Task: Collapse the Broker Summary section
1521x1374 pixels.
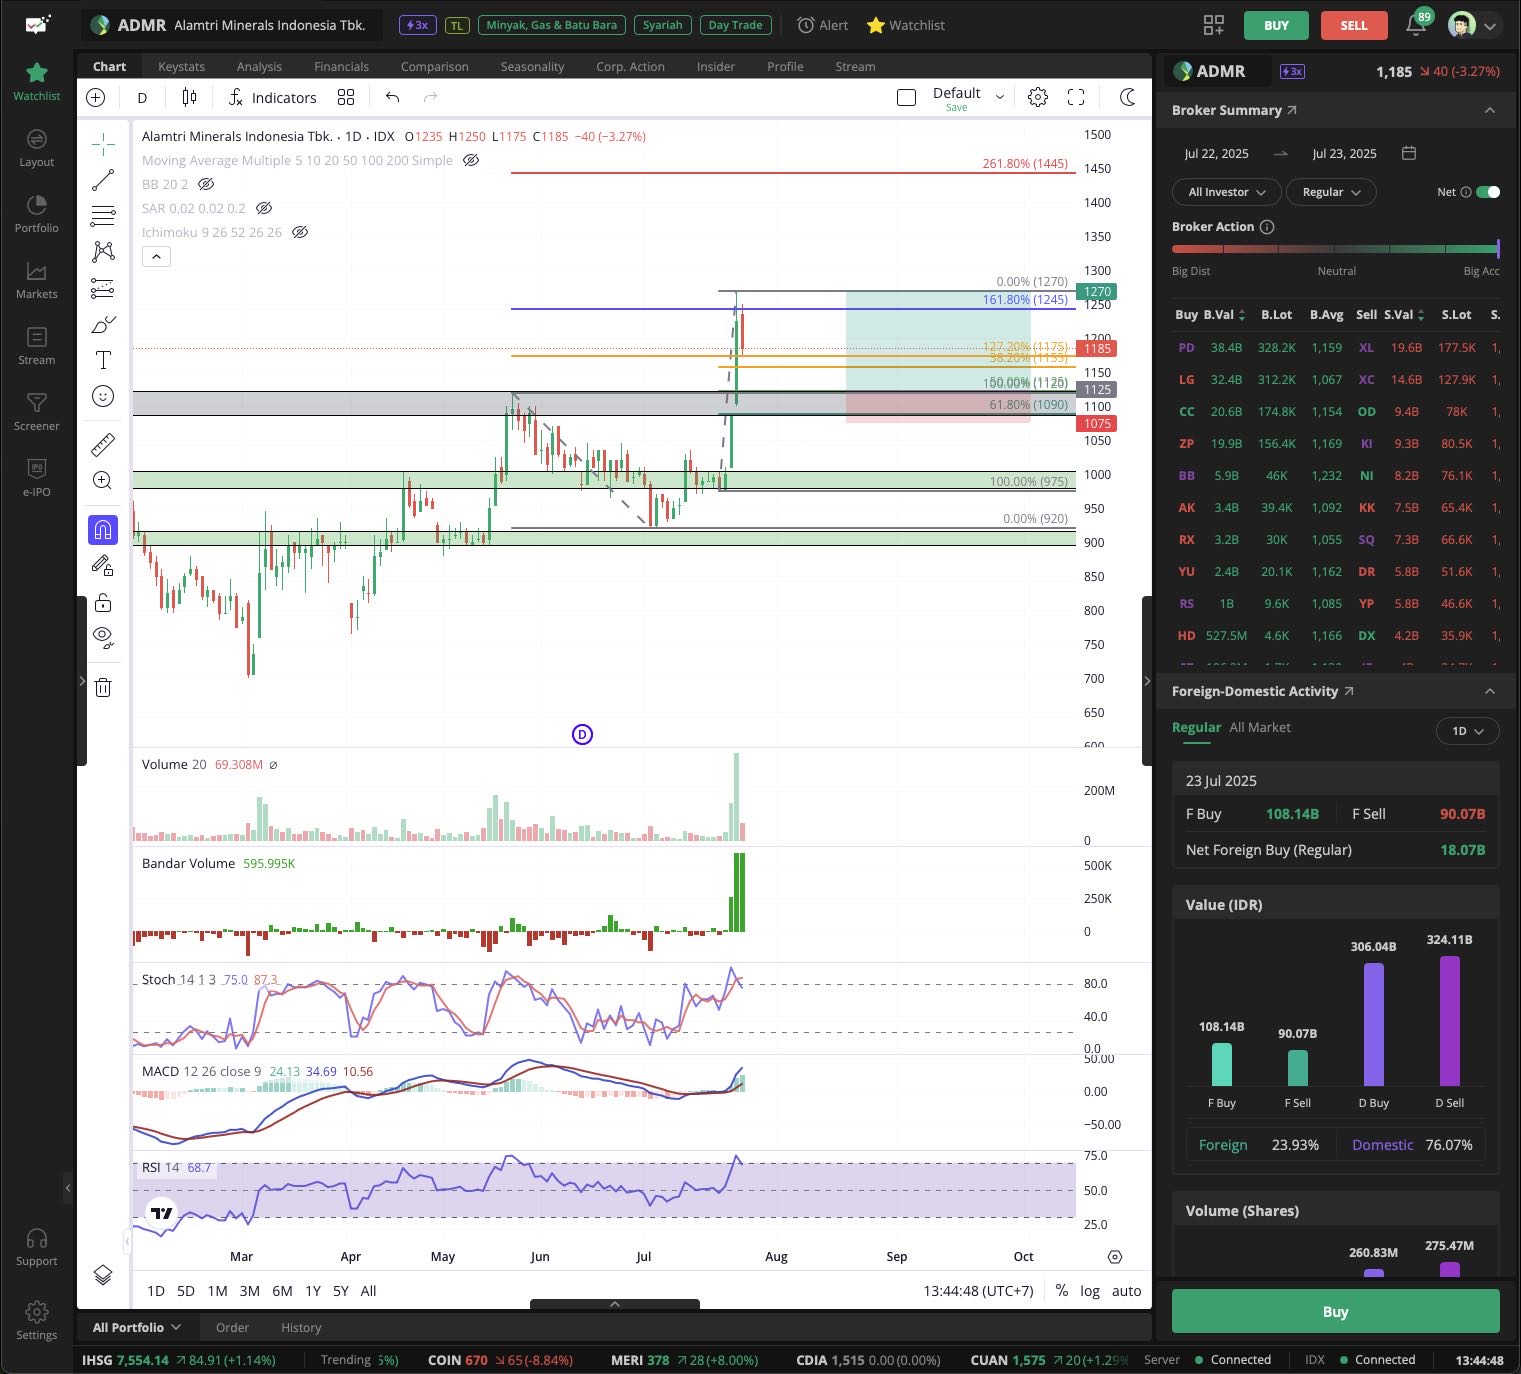Action: coord(1490,110)
